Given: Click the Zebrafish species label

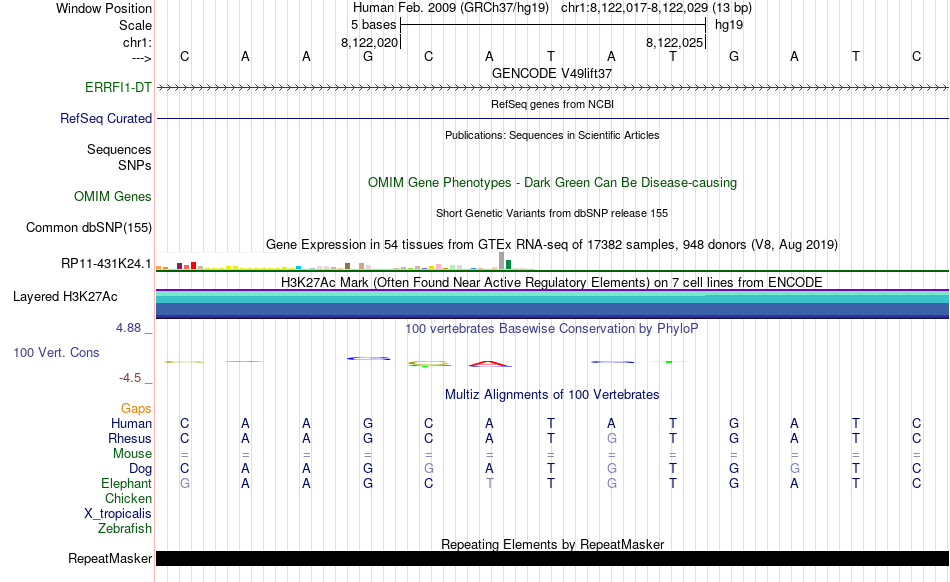Looking at the screenshot, I should tap(125, 528).
